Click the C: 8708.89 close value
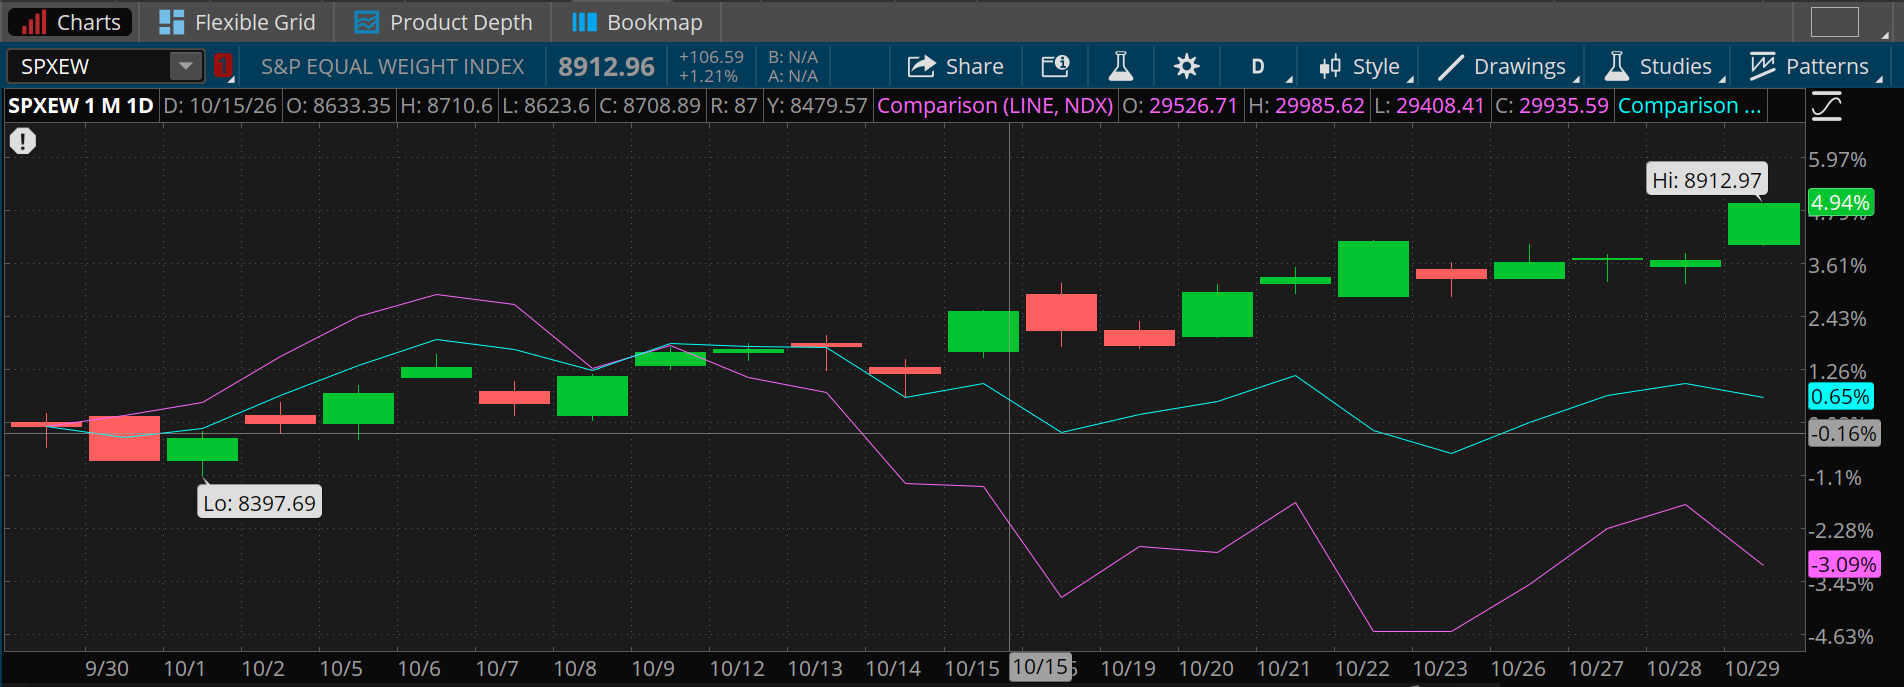 [650, 105]
